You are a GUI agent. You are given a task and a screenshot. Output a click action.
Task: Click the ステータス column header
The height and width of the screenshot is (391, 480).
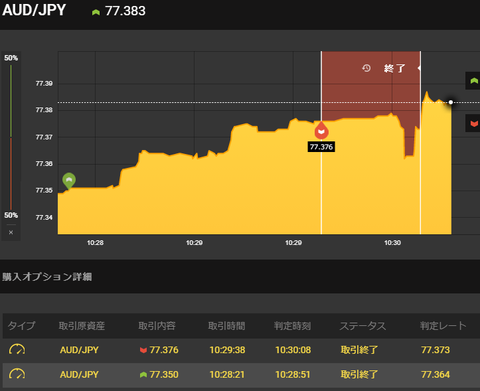pyautogui.click(x=363, y=326)
